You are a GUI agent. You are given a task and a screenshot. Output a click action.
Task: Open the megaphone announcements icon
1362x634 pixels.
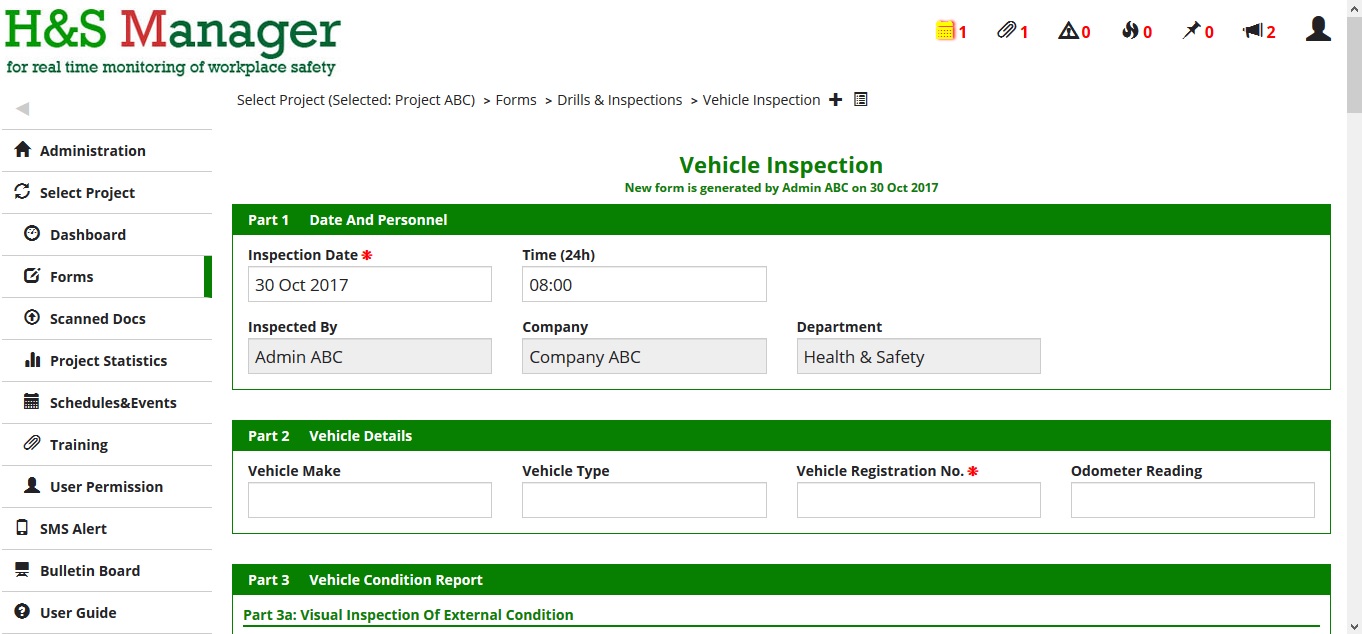coord(1253,31)
